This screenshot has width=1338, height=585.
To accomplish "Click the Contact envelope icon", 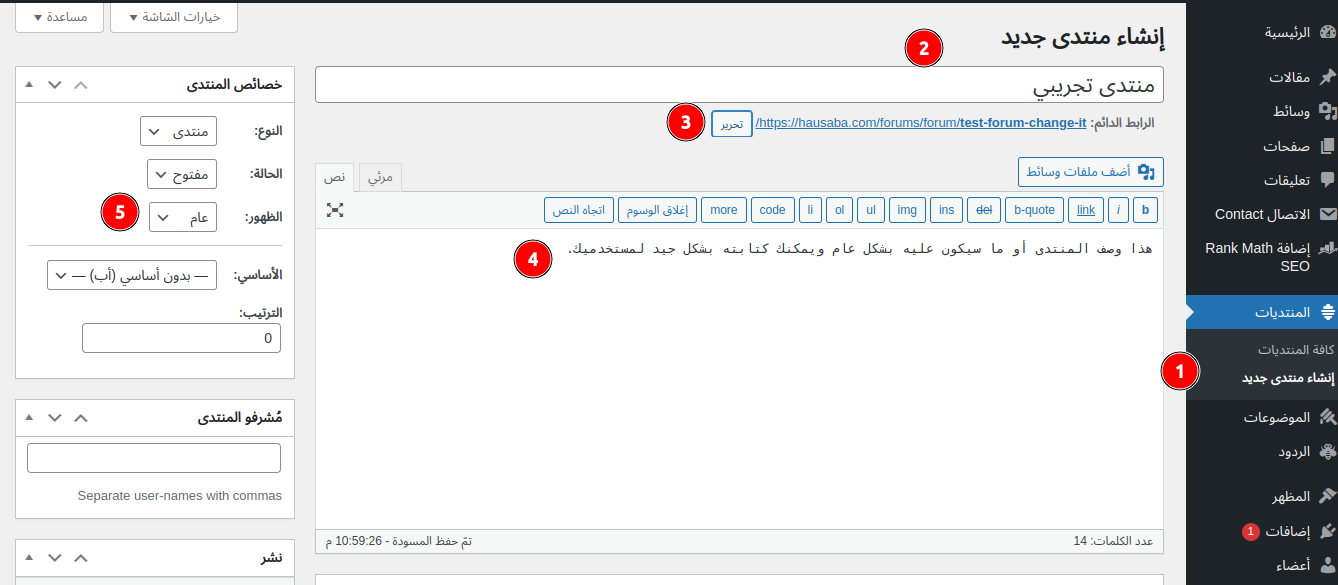I will [x=1327, y=214].
